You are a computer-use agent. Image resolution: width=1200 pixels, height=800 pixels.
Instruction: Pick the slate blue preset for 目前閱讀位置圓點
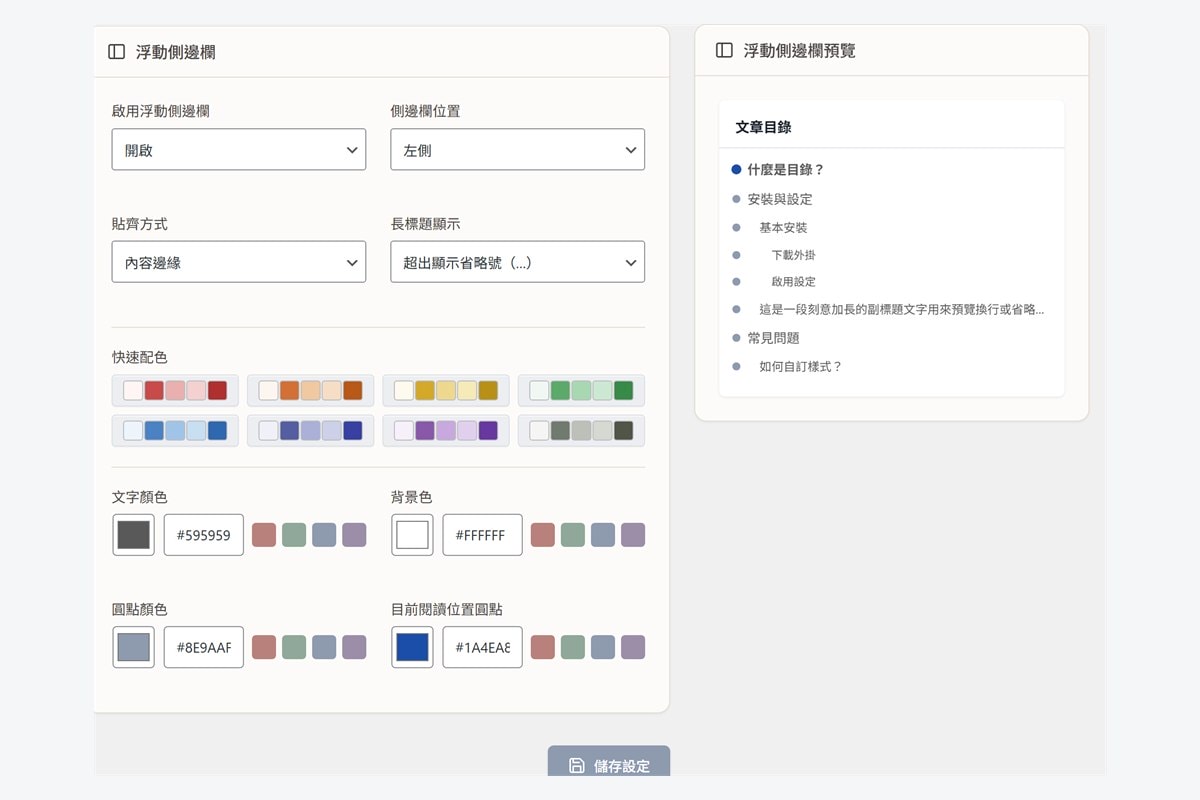point(603,647)
